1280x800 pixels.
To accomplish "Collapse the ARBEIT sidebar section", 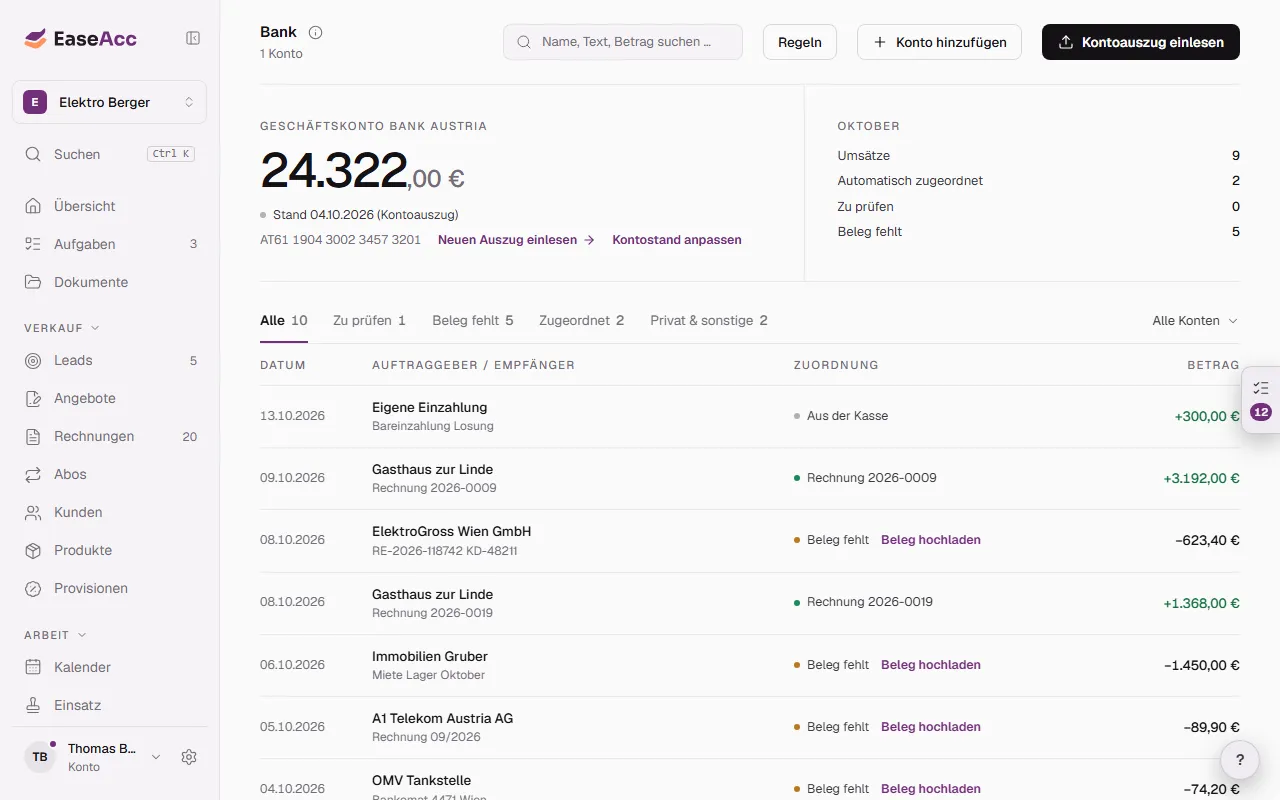I will 55,635.
